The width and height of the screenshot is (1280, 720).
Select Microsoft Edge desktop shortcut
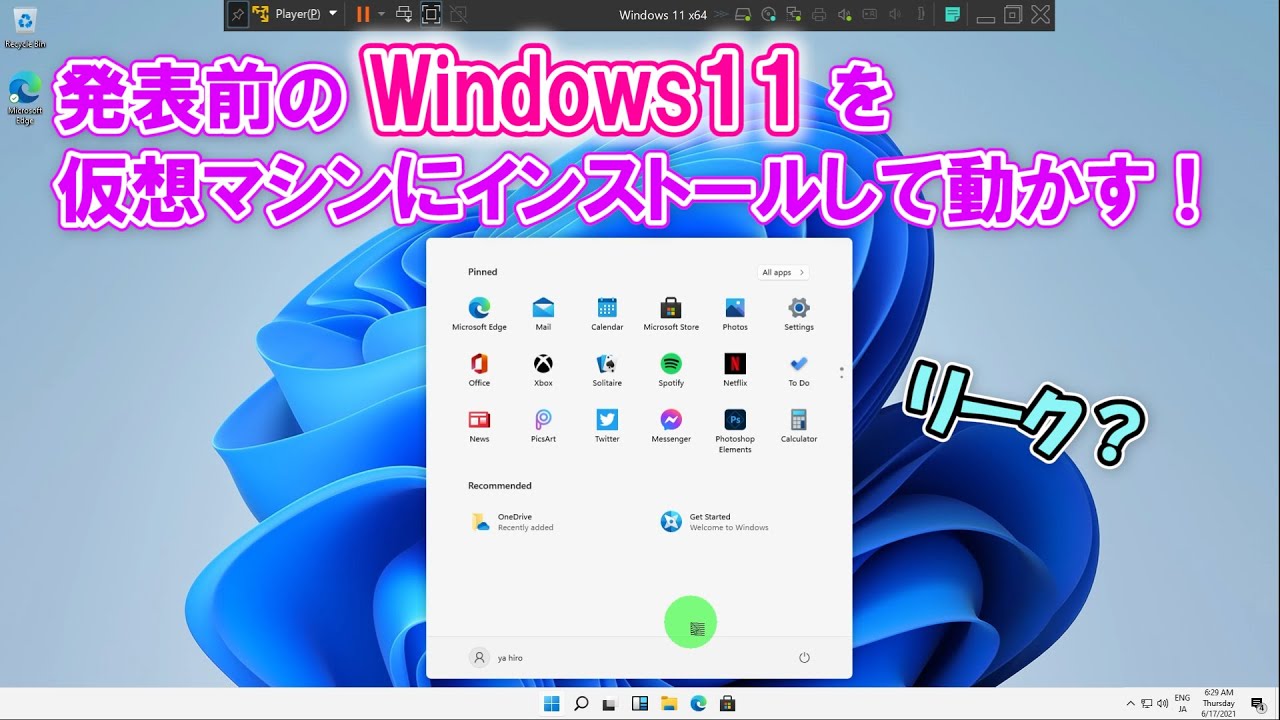(25, 98)
